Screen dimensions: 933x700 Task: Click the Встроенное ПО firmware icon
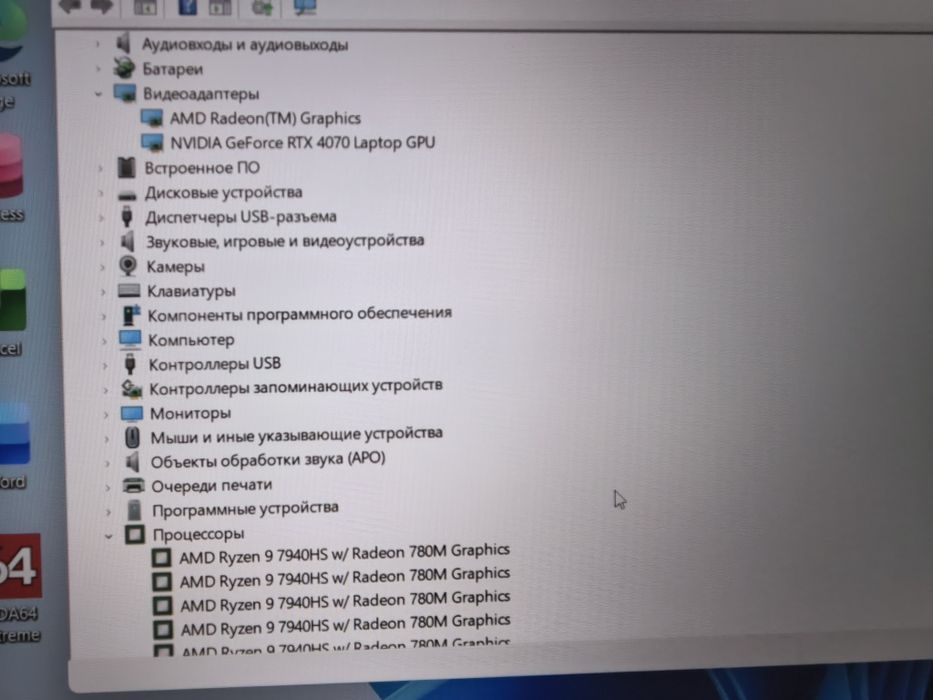(126, 167)
